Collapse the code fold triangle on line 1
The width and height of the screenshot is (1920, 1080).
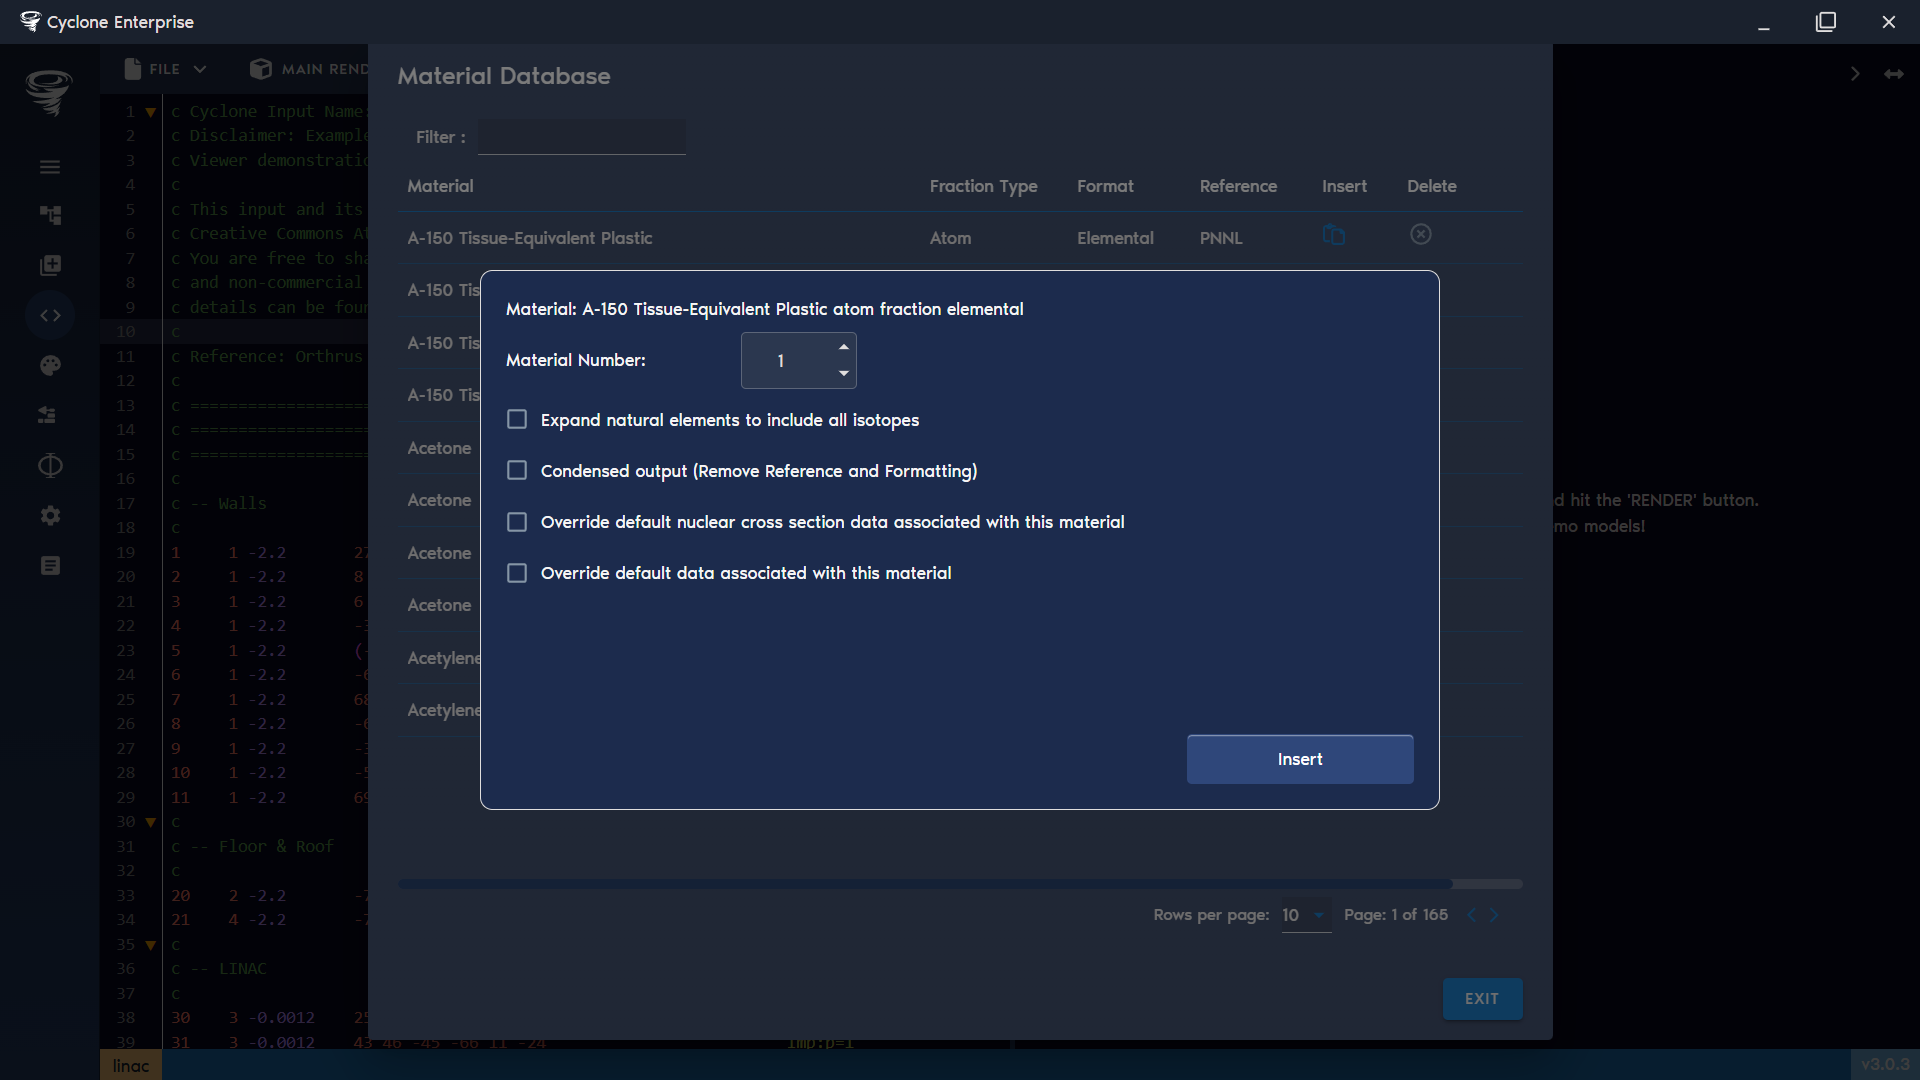tap(150, 111)
